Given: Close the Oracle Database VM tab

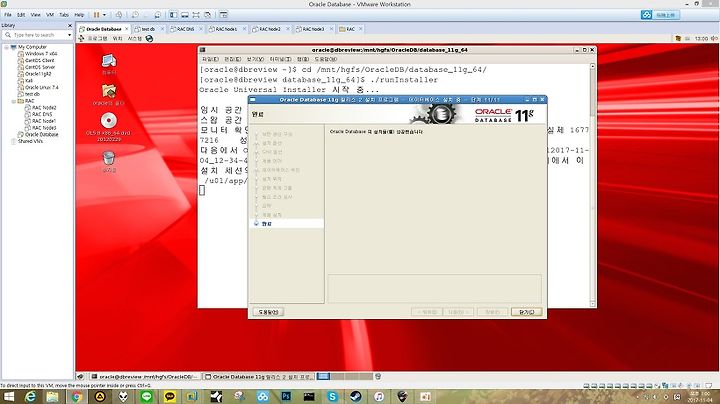Looking at the screenshot, I should tap(127, 29).
